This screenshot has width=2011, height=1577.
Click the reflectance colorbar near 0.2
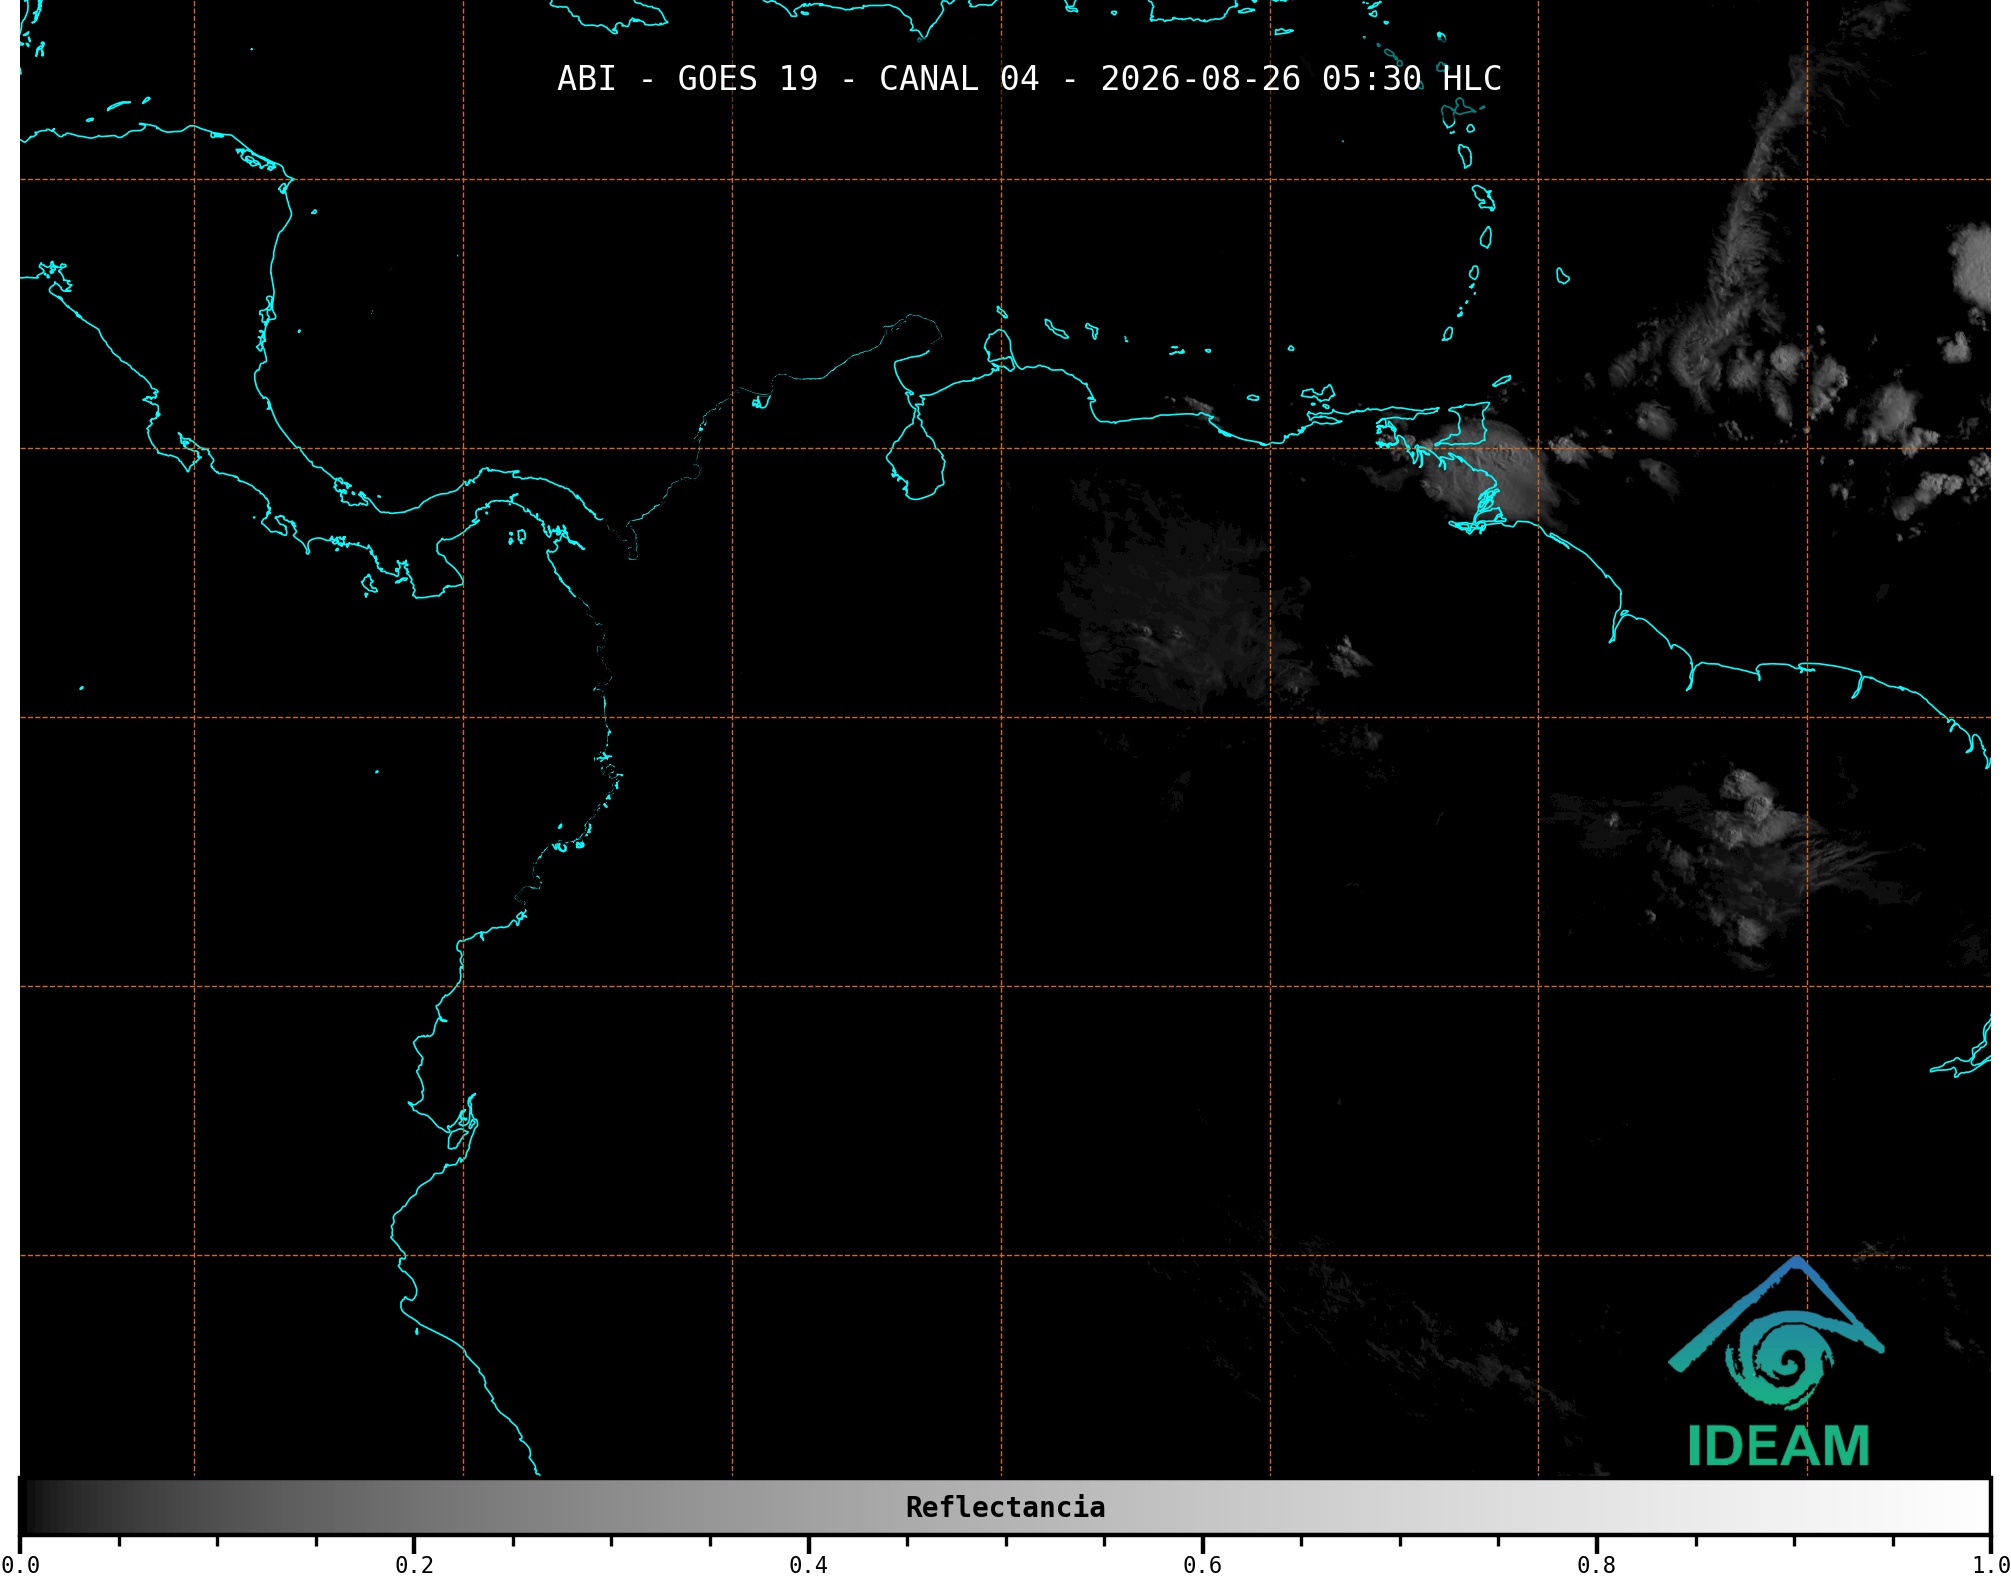tap(414, 1507)
